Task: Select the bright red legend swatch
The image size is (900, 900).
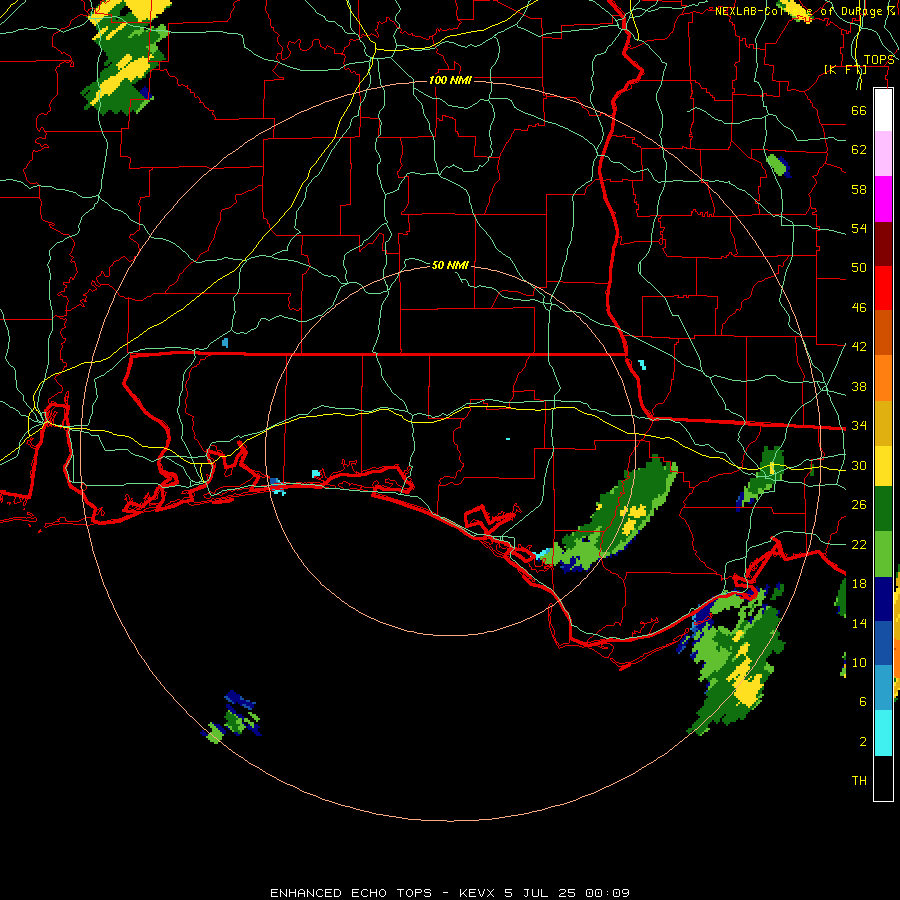Action: (883, 288)
